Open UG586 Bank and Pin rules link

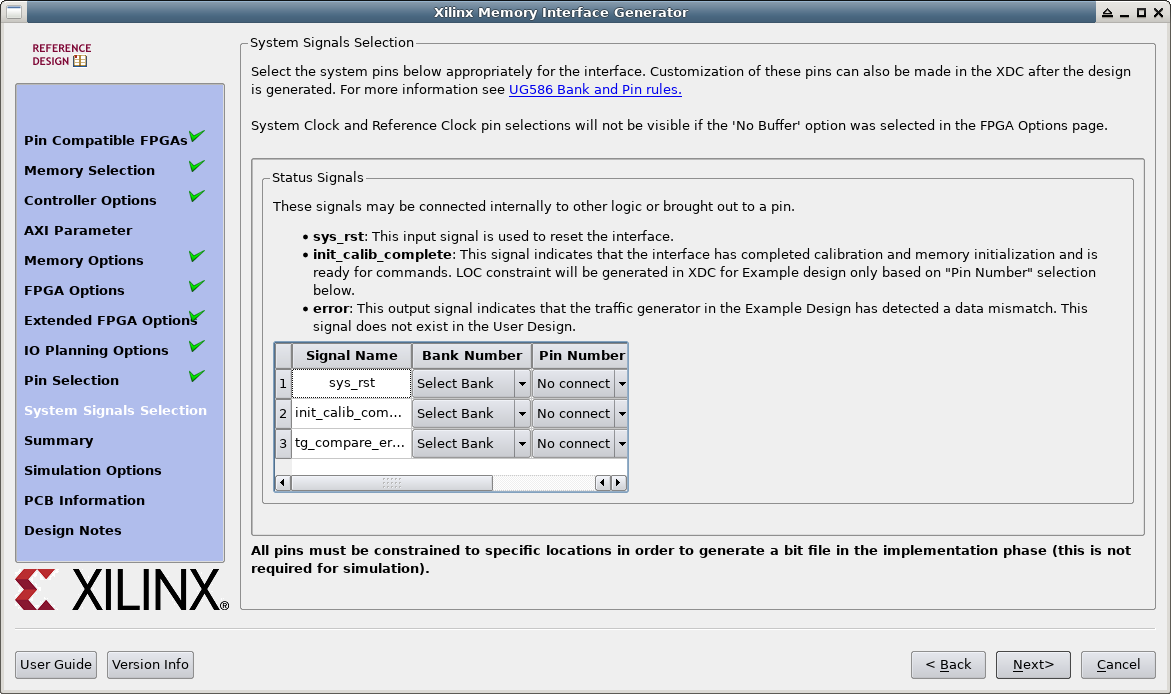pos(595,89)
